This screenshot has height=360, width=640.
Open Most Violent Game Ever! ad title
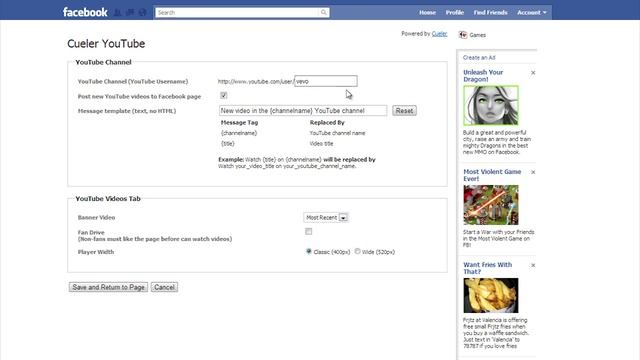coord(492,175)
